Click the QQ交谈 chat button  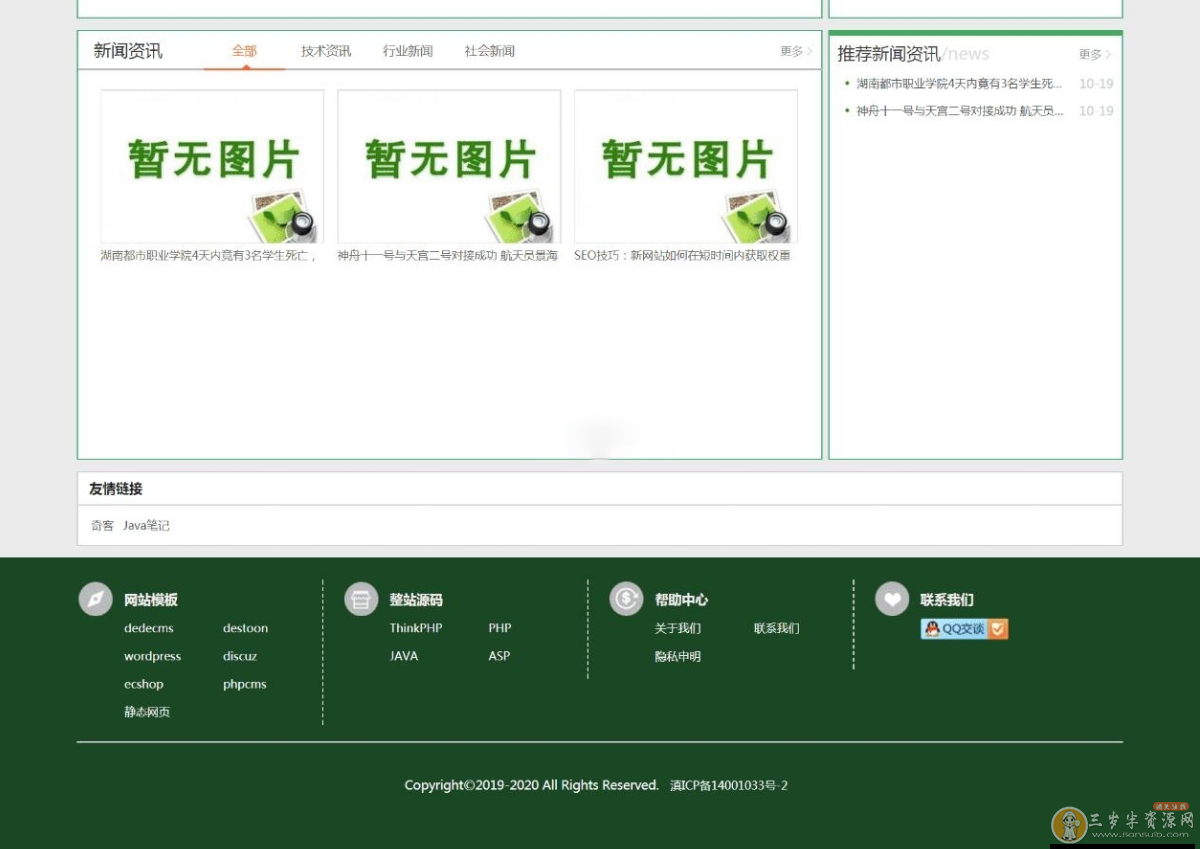962,629
